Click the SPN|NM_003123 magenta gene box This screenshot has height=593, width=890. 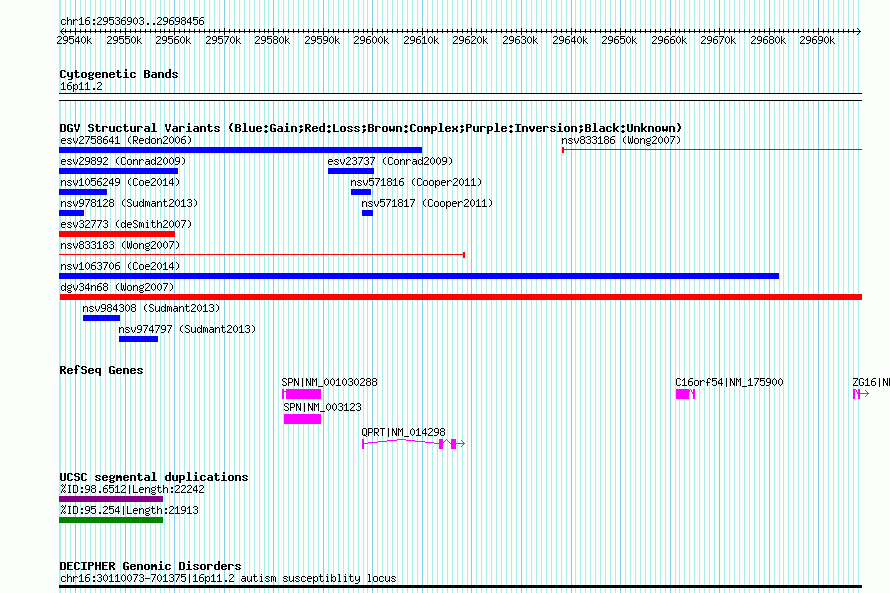click(x=303, y=419)
